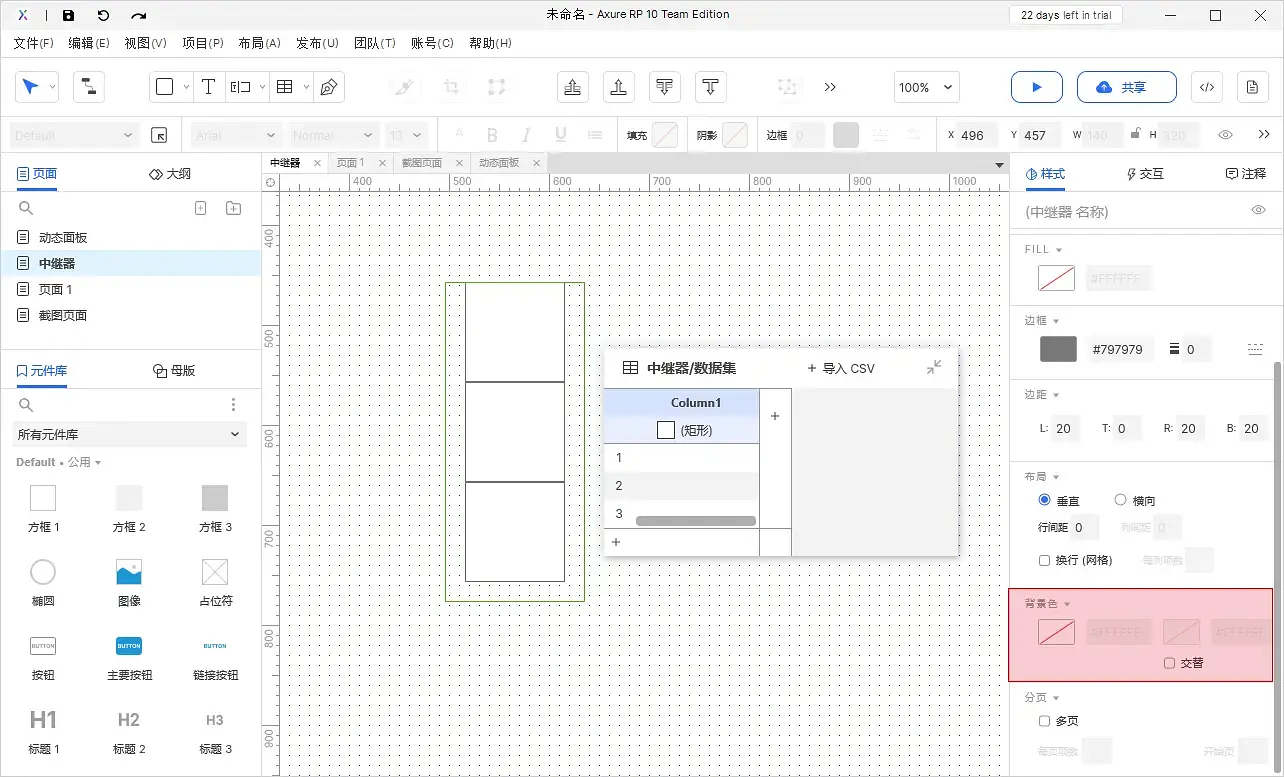
Task: Add new page icon in Pages panel
Action: click(200, 208)
